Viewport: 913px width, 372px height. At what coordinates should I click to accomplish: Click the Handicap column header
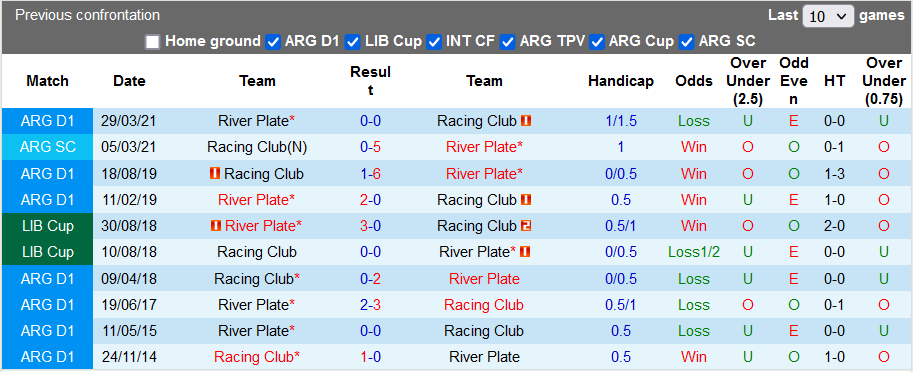(x=621, y=81)
